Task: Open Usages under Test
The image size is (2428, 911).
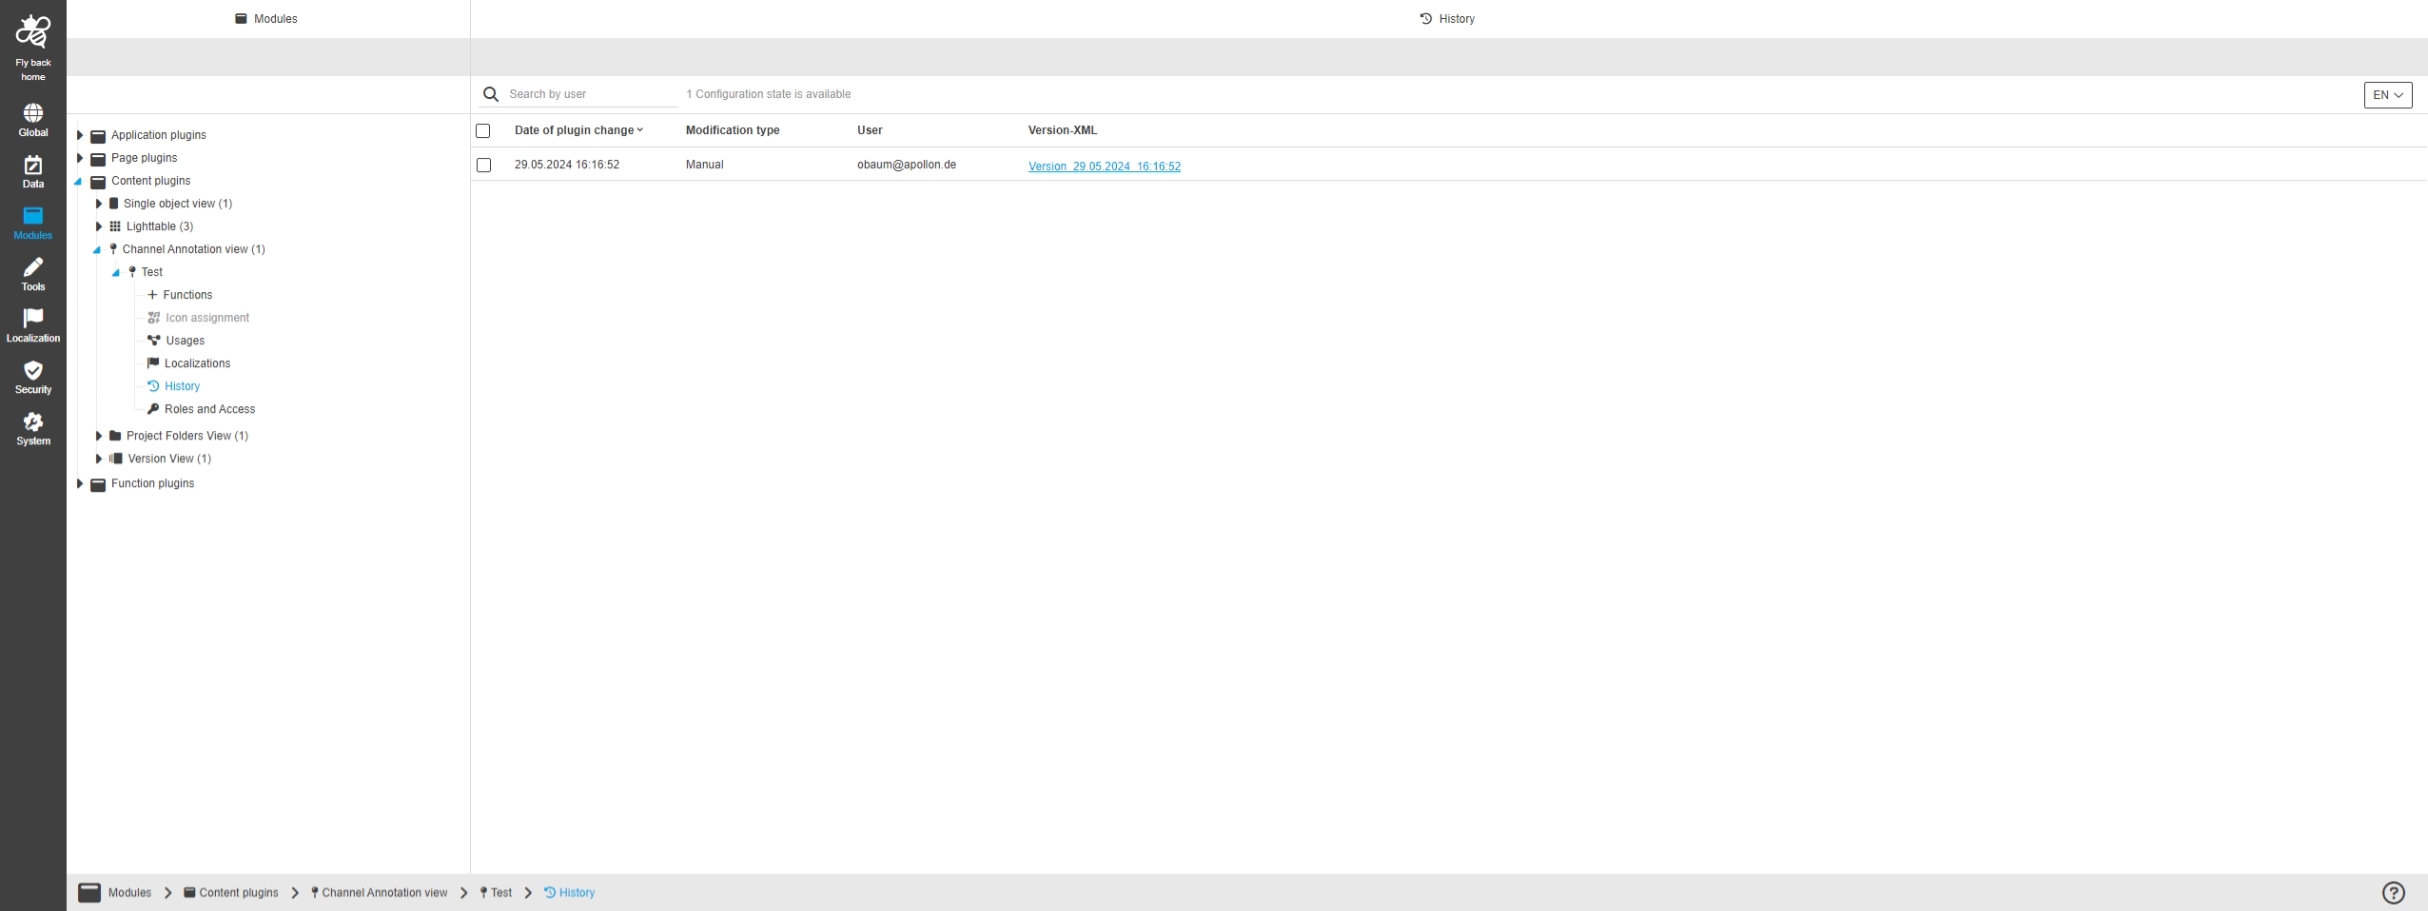Action: (x=185, y=341)
